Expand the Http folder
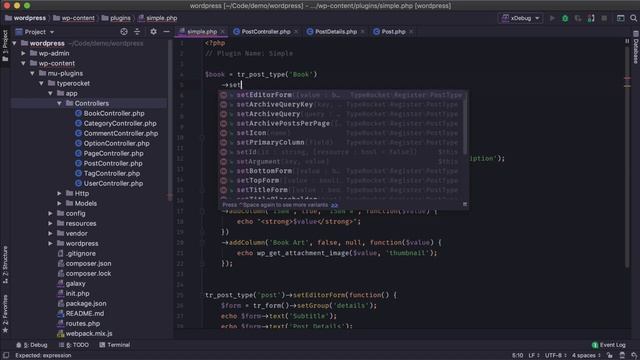640x360 pixels. coord(60,193)
